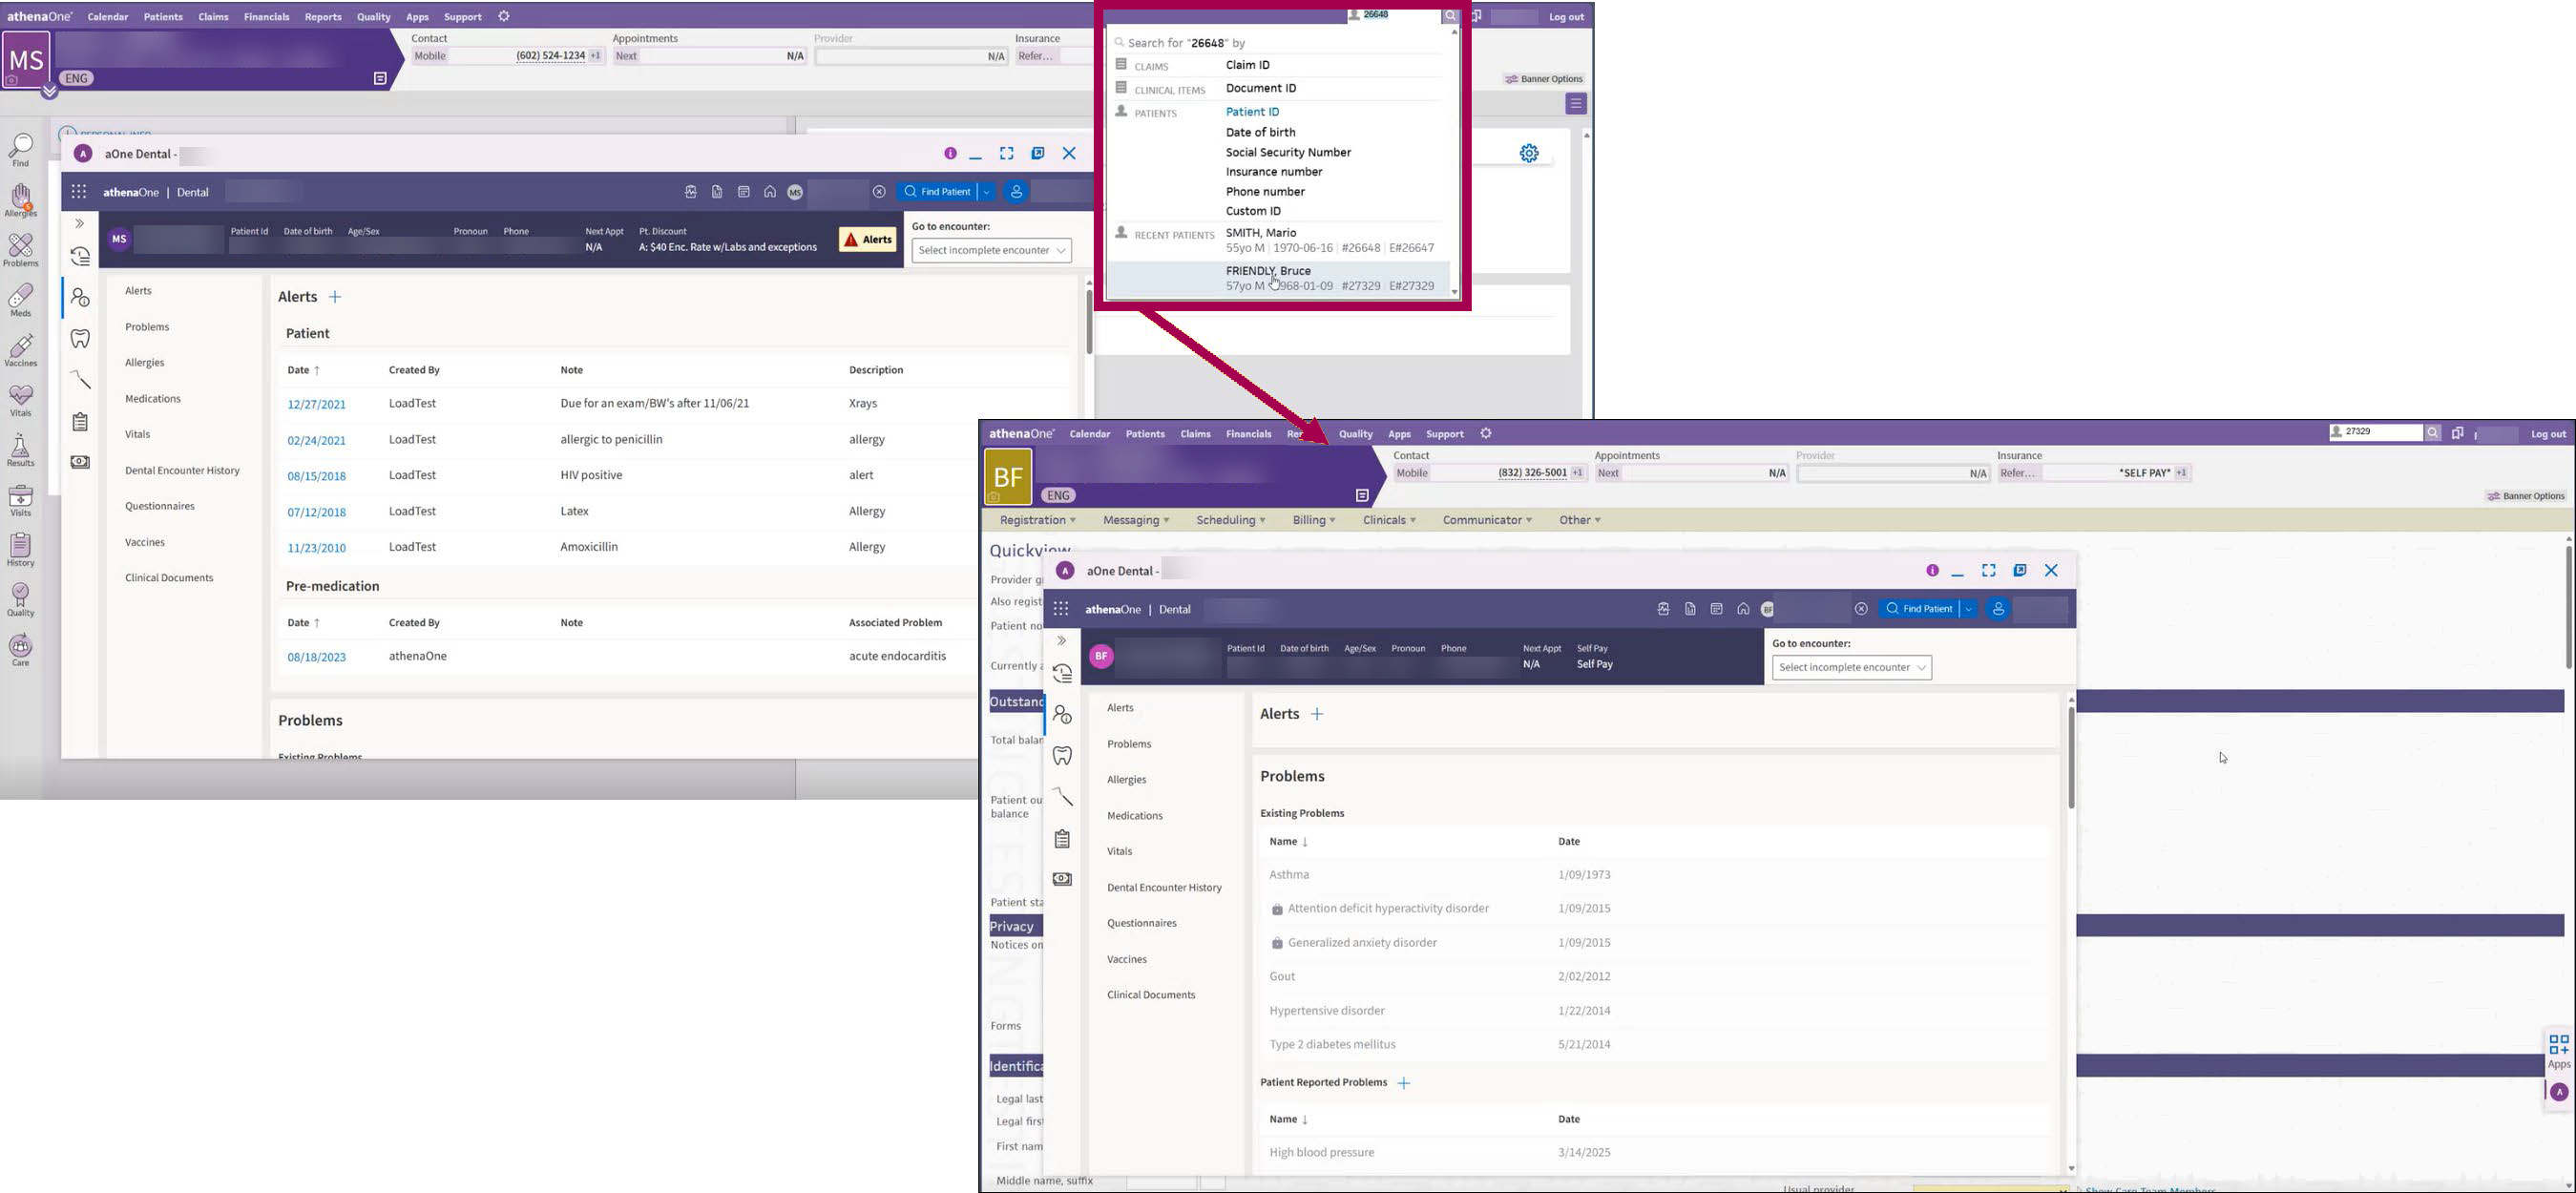
Task: Click the calendar icon in MS dental header
Action: pyautogui.click(x=744, y=192)
